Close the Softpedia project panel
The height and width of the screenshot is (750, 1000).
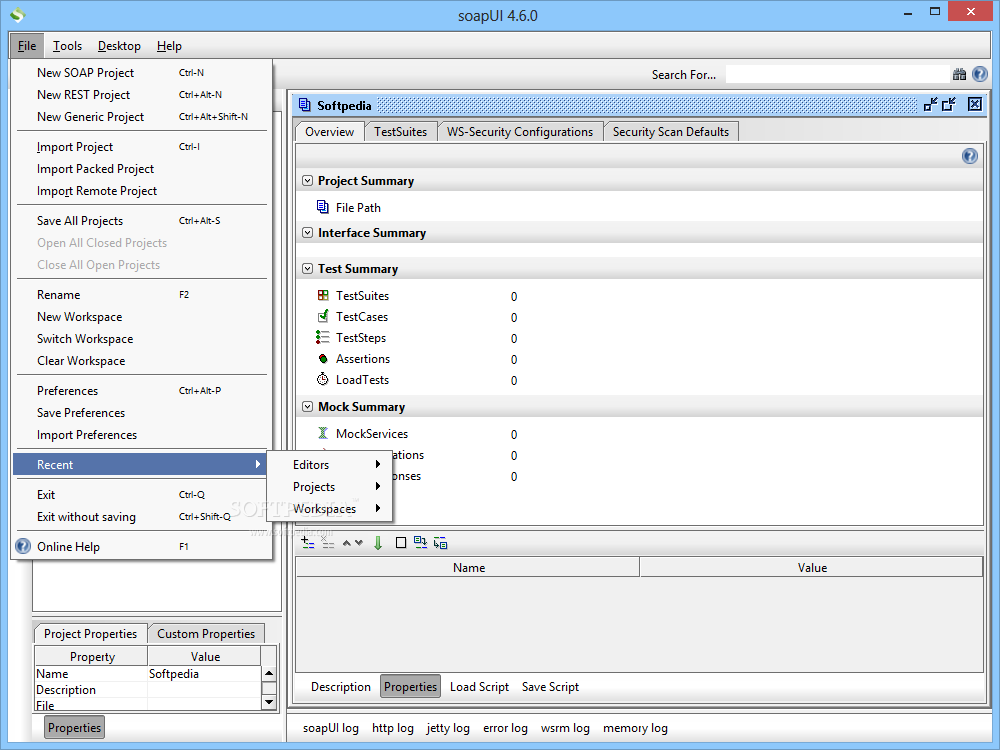[974, 104]
